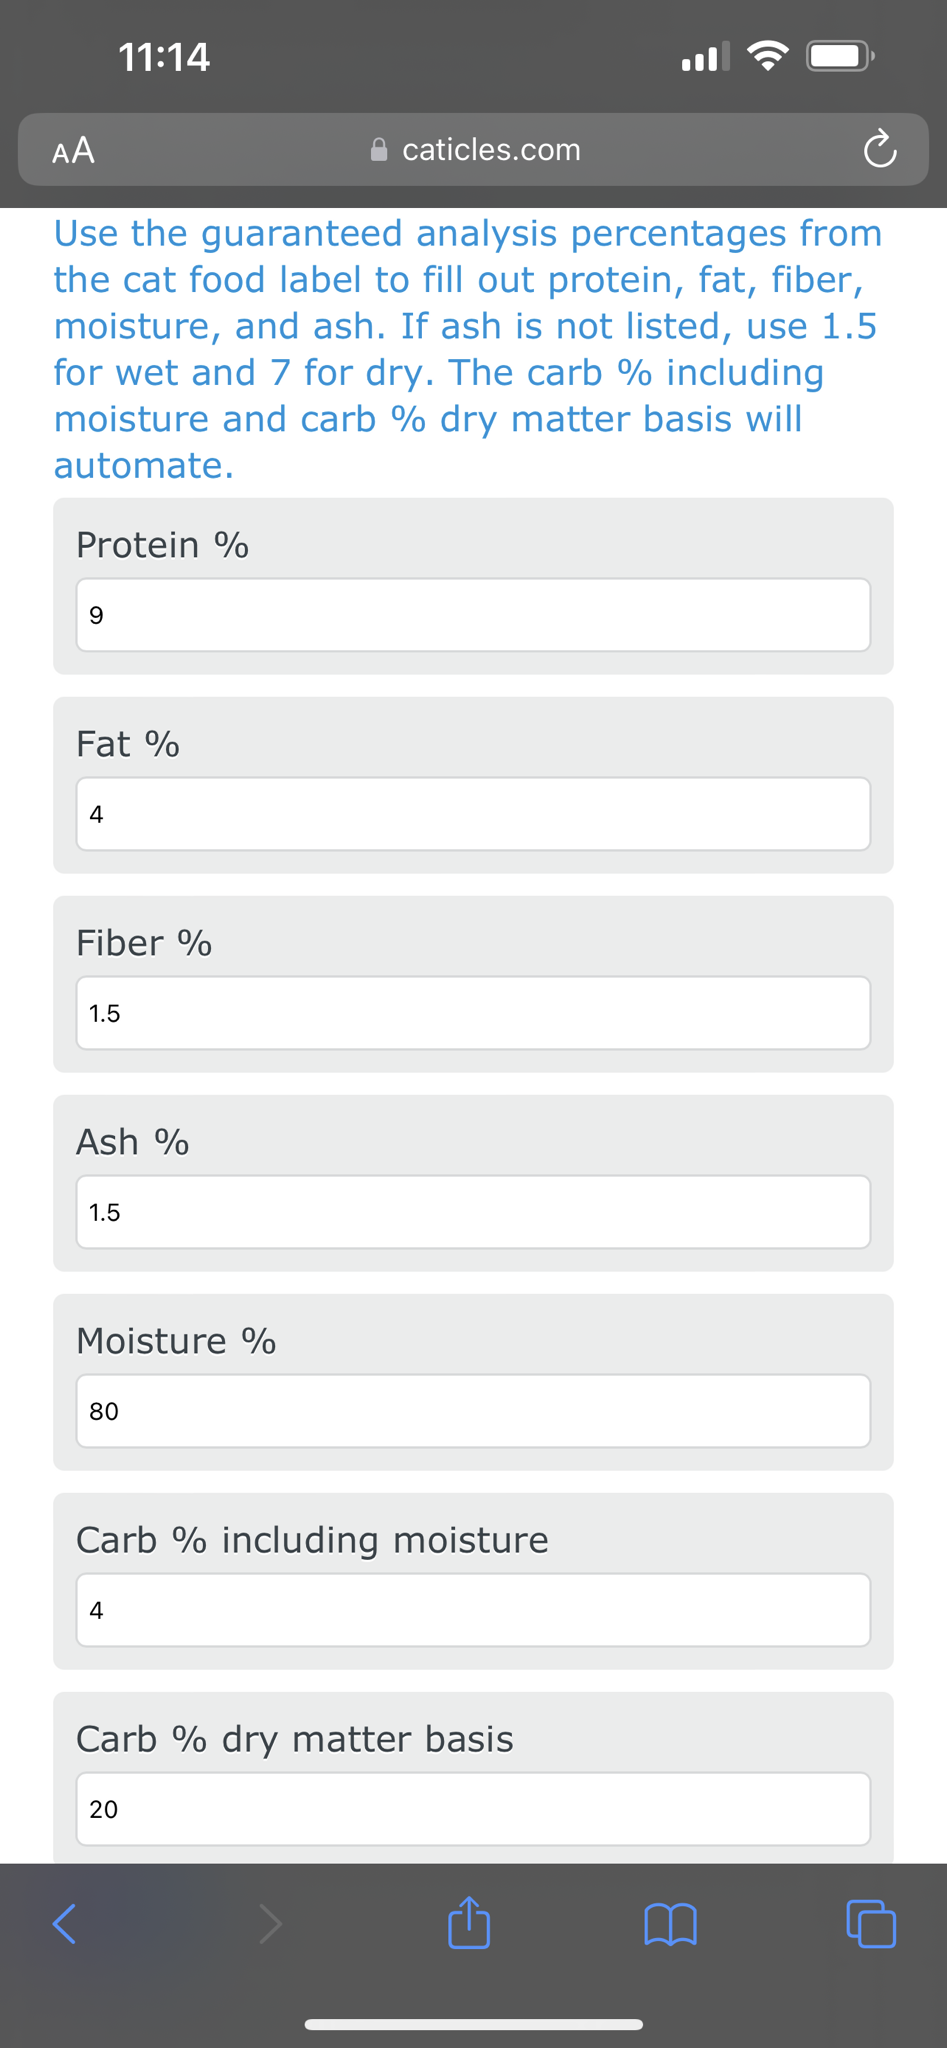Focus the Fat % input field
This screenshot has width=947, height=2048.
click(473, 814)
